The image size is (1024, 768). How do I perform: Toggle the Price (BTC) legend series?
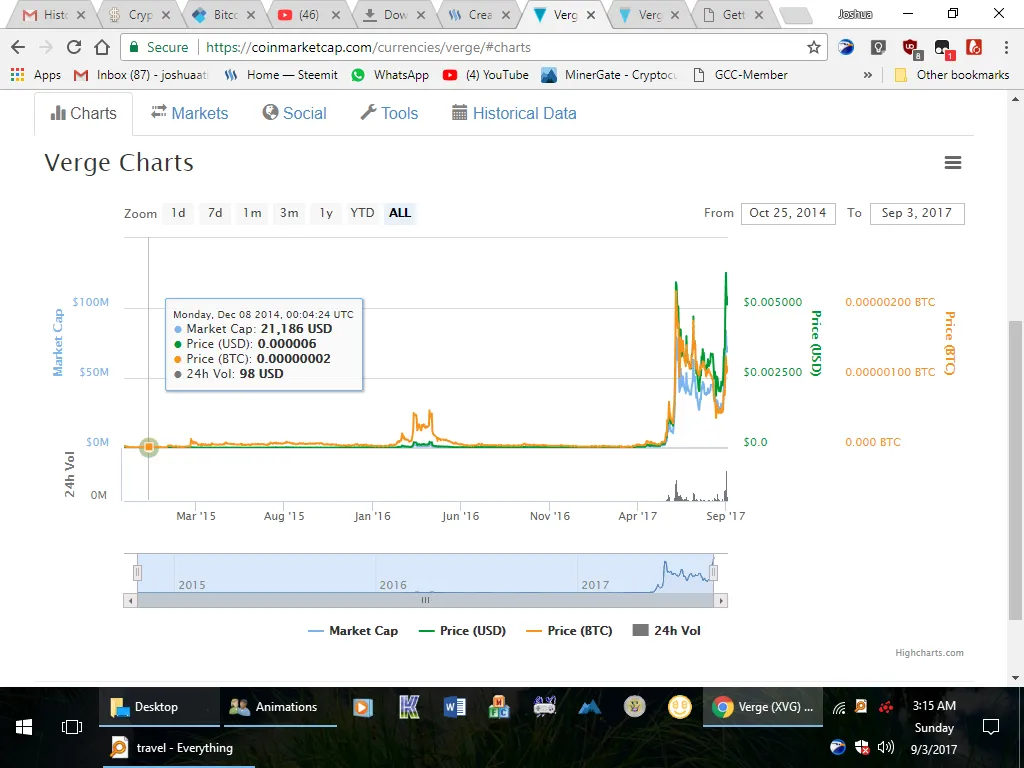[569, 631]
